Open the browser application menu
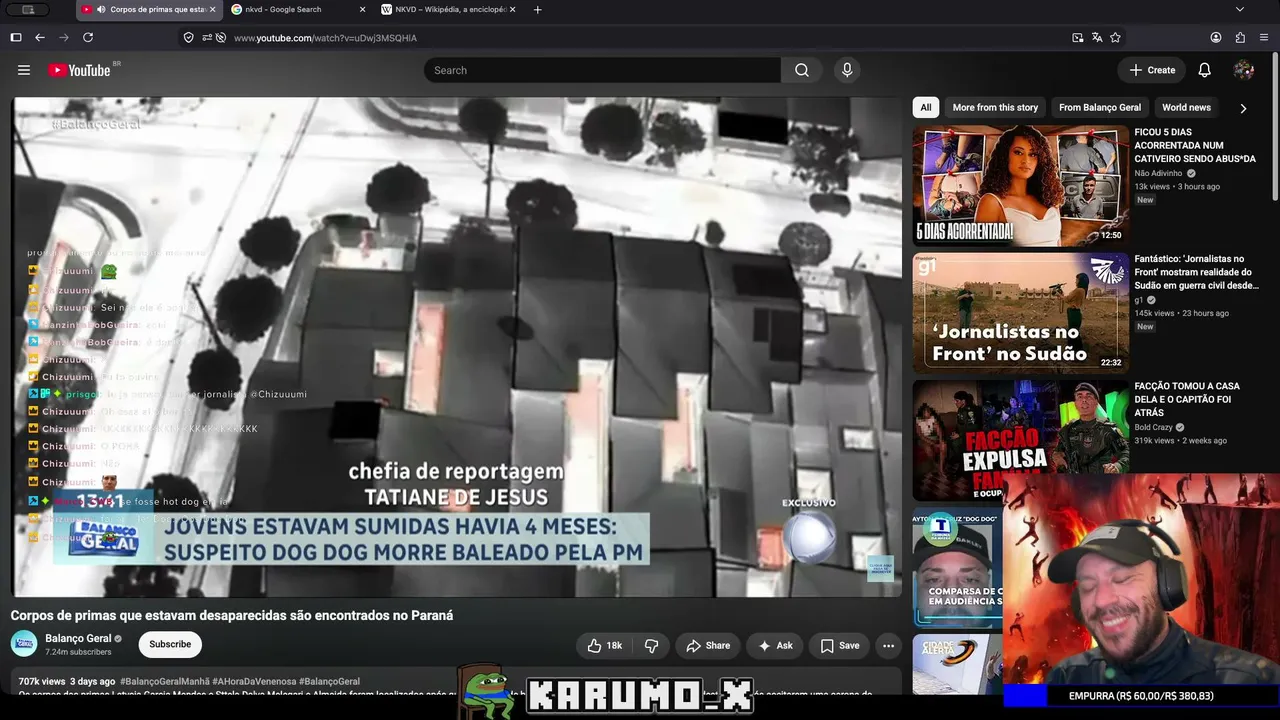Viewport: 1280px width, 720px height. [x=1264, y=37]
